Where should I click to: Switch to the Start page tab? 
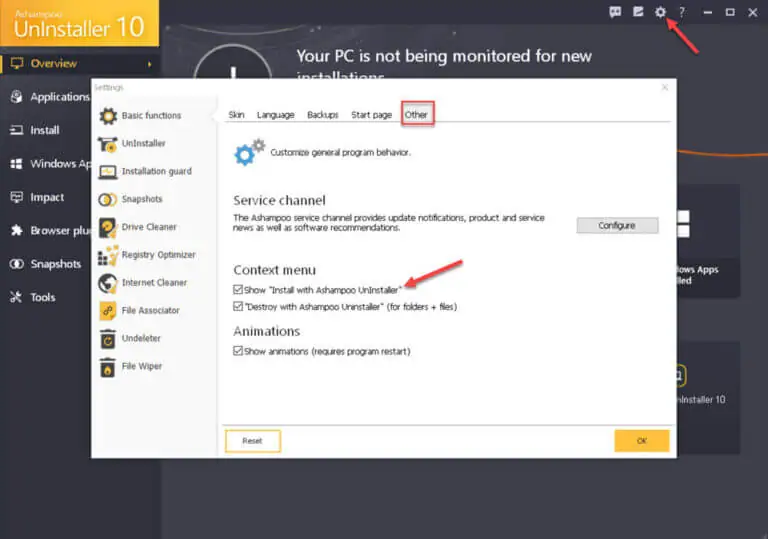[x=371, y=115]
